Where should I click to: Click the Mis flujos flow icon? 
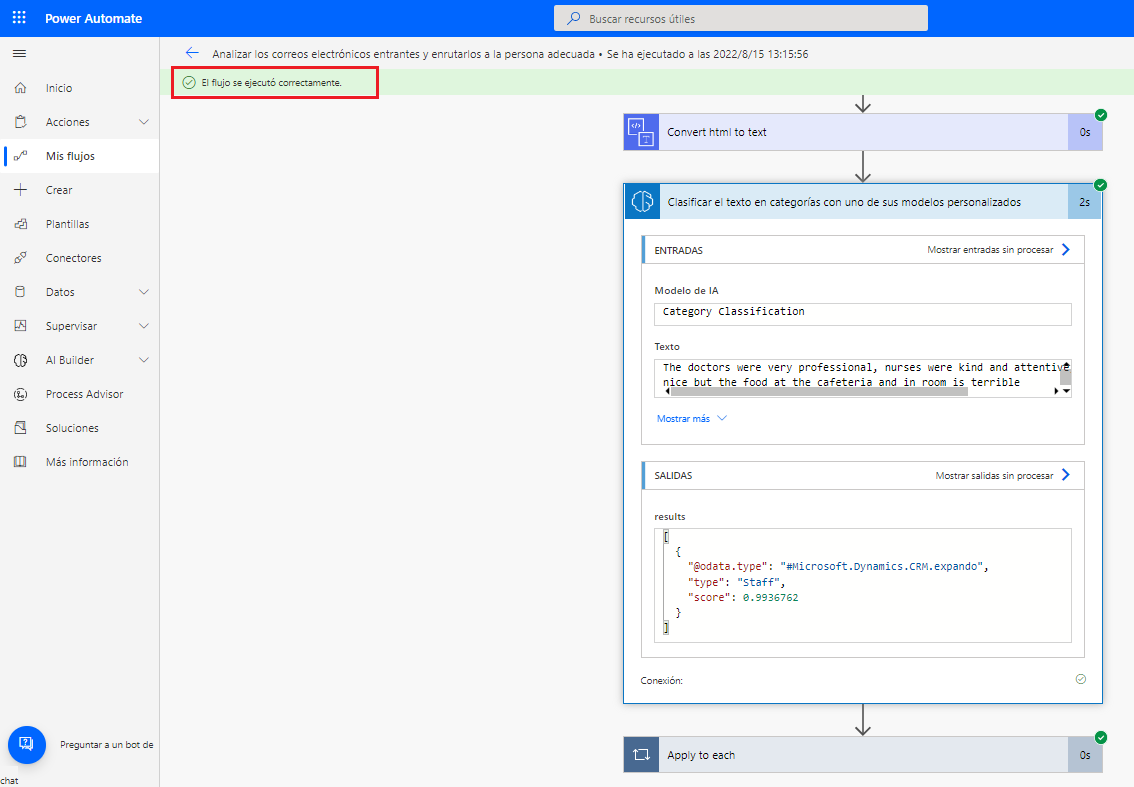(x=20, y=156)
